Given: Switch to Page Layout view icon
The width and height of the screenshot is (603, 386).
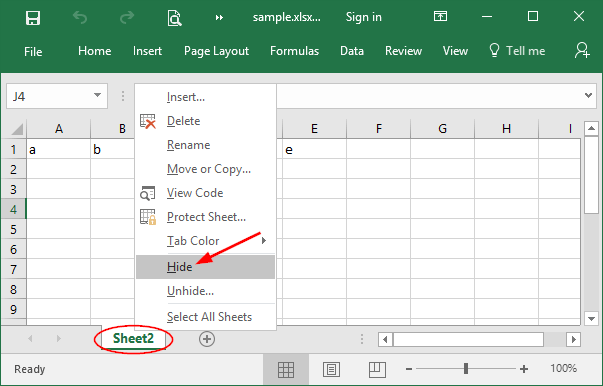Looking at the screenshot, I should 331,369.
